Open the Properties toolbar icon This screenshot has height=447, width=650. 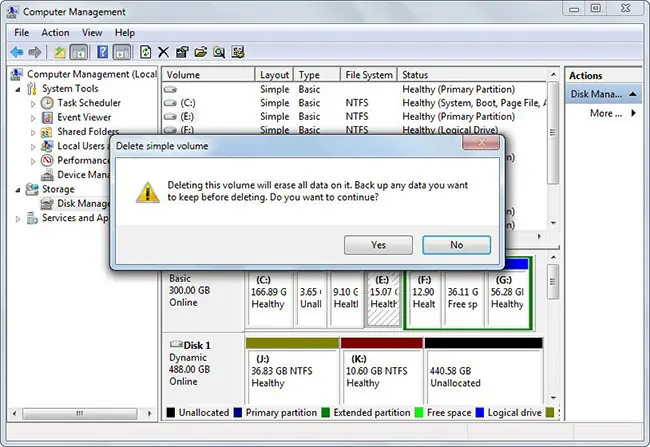pyautogui.click(x=182, y=52)
